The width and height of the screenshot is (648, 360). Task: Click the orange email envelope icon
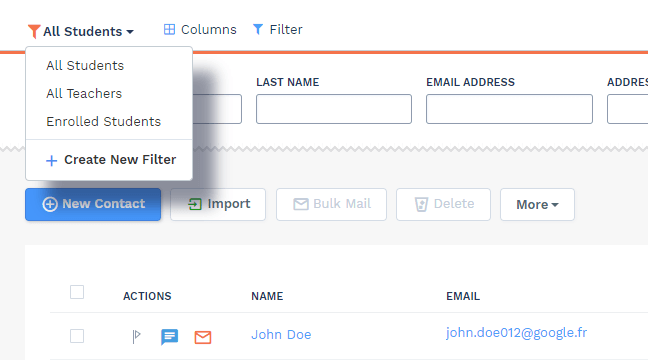click(203, 337)
